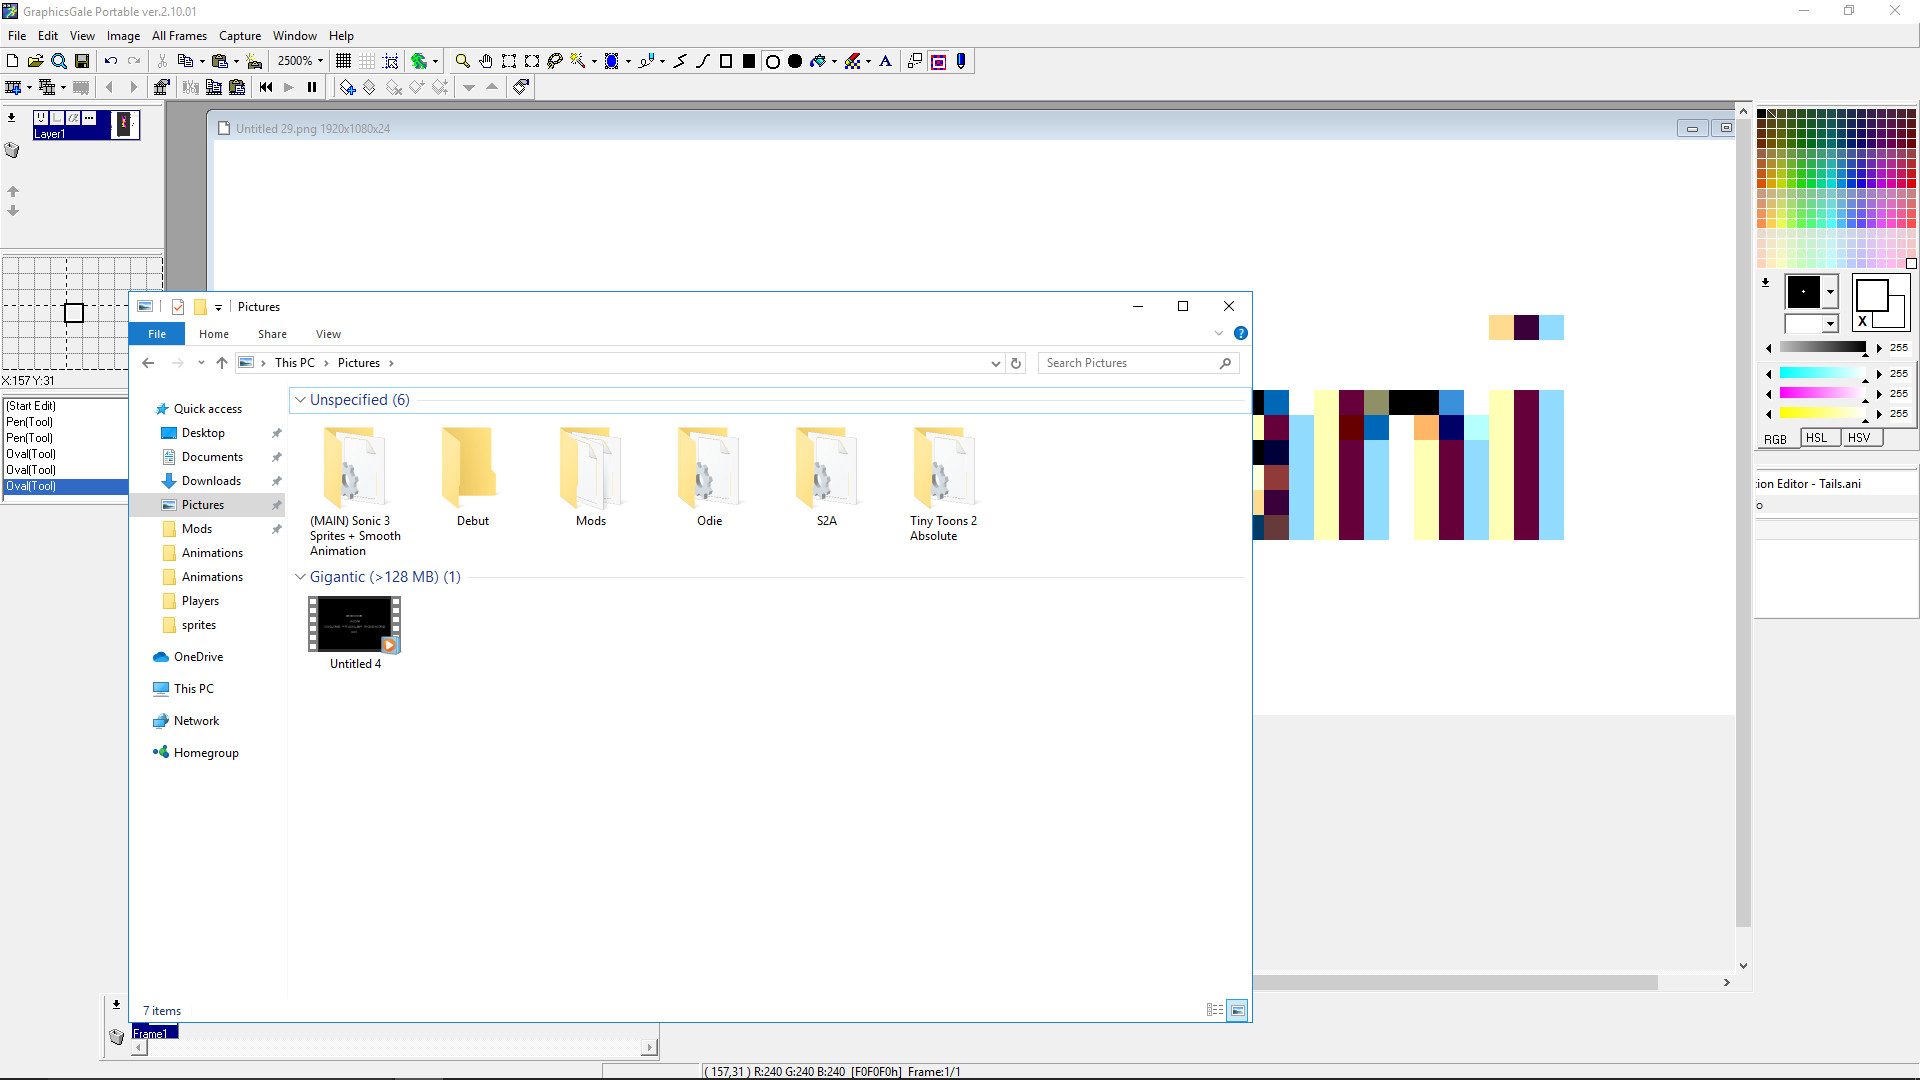Image resolution: width=1920 pixels, height=1080 pixels.
Task: Expand the foreground color dropdown arrow
Action: coord(1832,292)
